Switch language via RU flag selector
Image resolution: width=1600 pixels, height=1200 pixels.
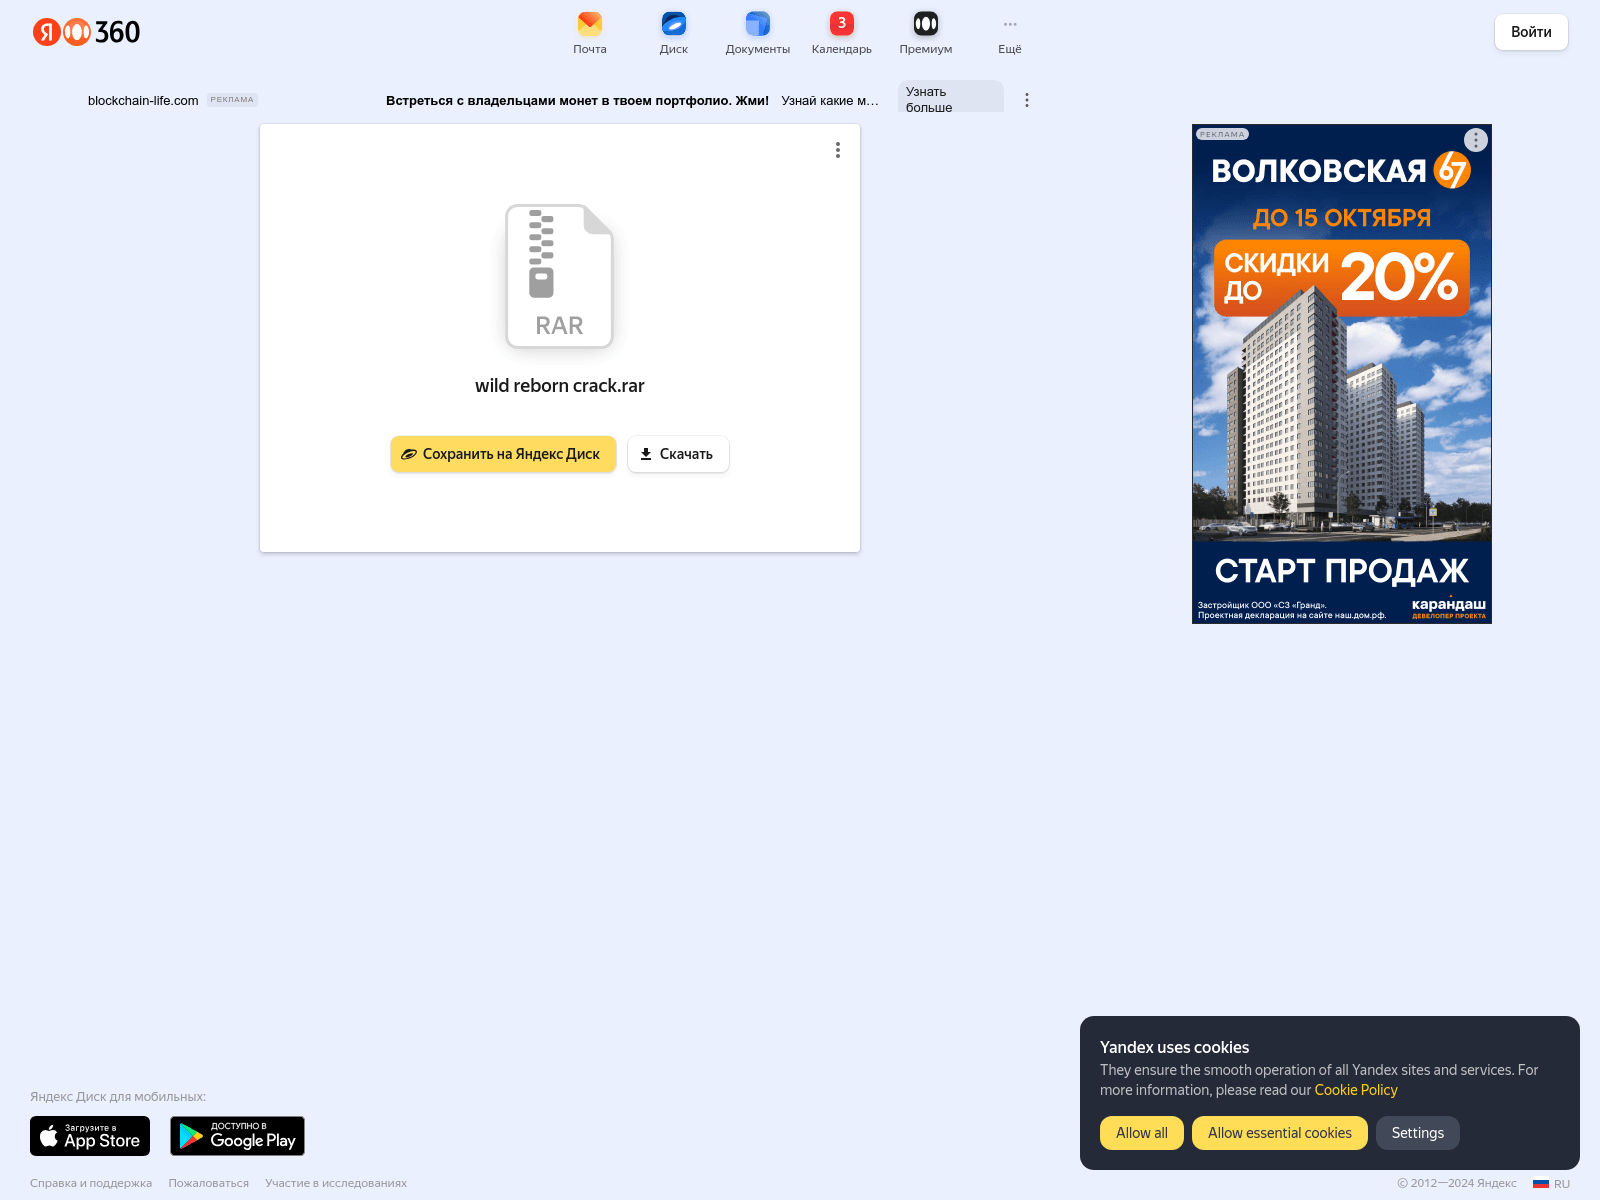(1552, 1183)
